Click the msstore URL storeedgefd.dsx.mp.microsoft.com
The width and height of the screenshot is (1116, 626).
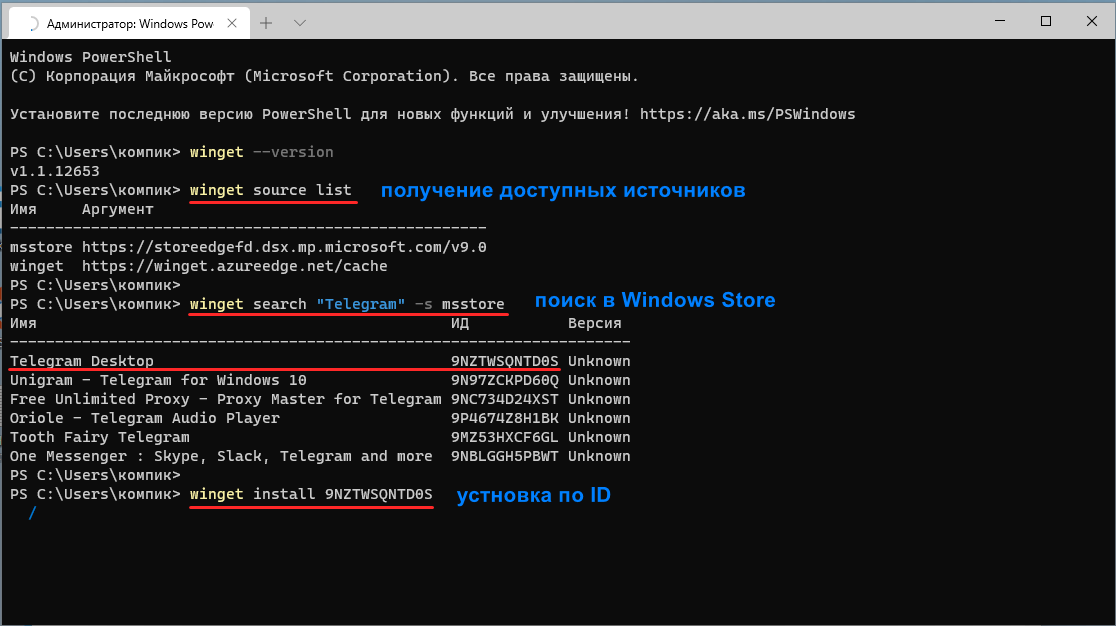[x=284, y=248]
